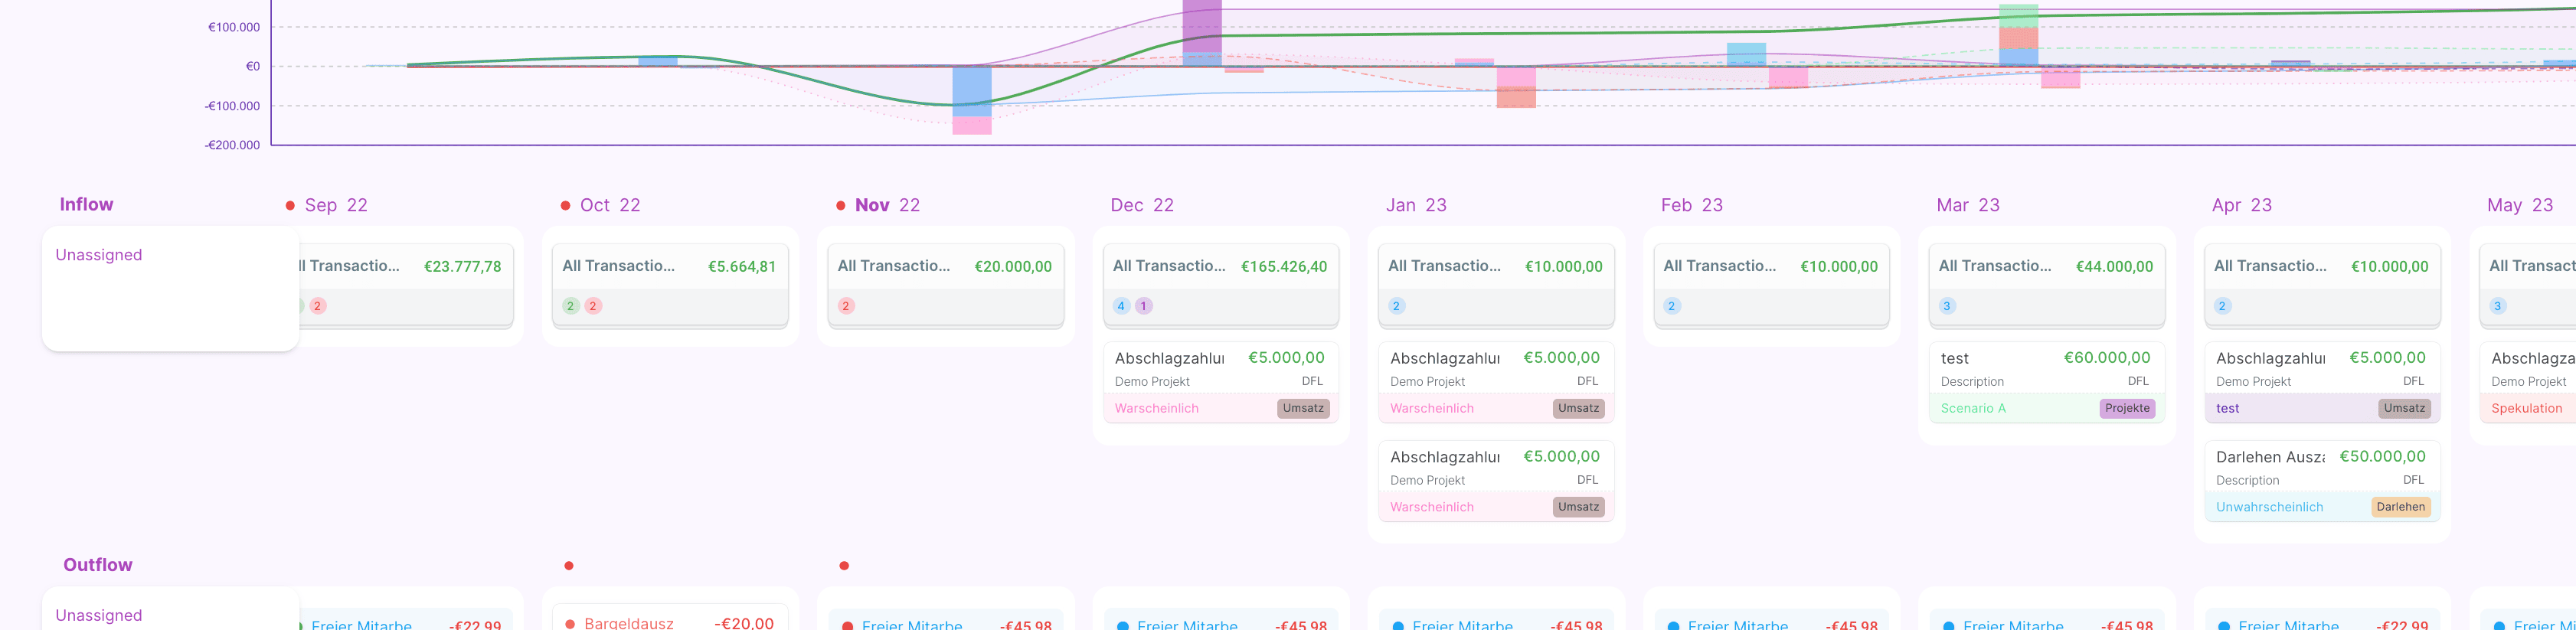Click the blue negative bar in the chart
The width and height of the screenshot is (2576, 630).
(971, 91)
